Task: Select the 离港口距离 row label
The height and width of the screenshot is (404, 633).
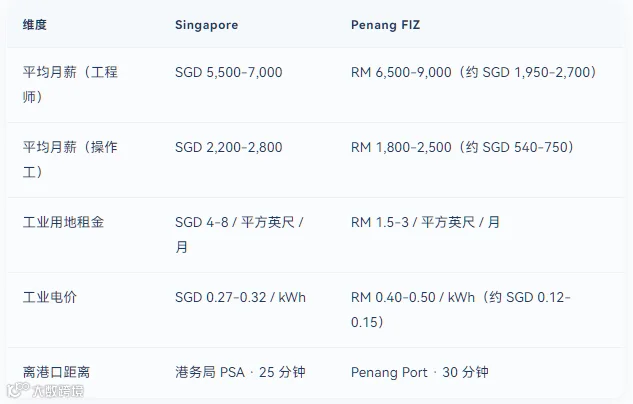Action: [57, 372]
